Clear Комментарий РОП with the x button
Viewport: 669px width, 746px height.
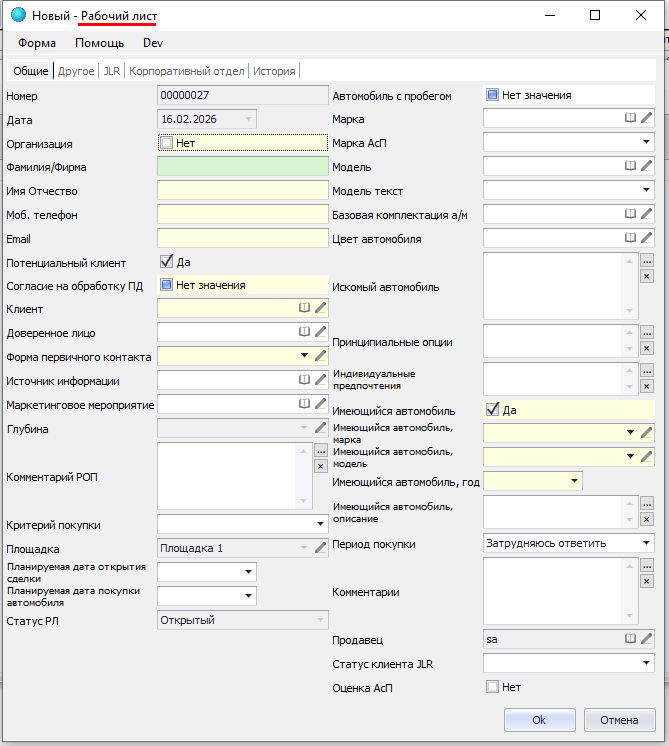(x=320, y=466)
